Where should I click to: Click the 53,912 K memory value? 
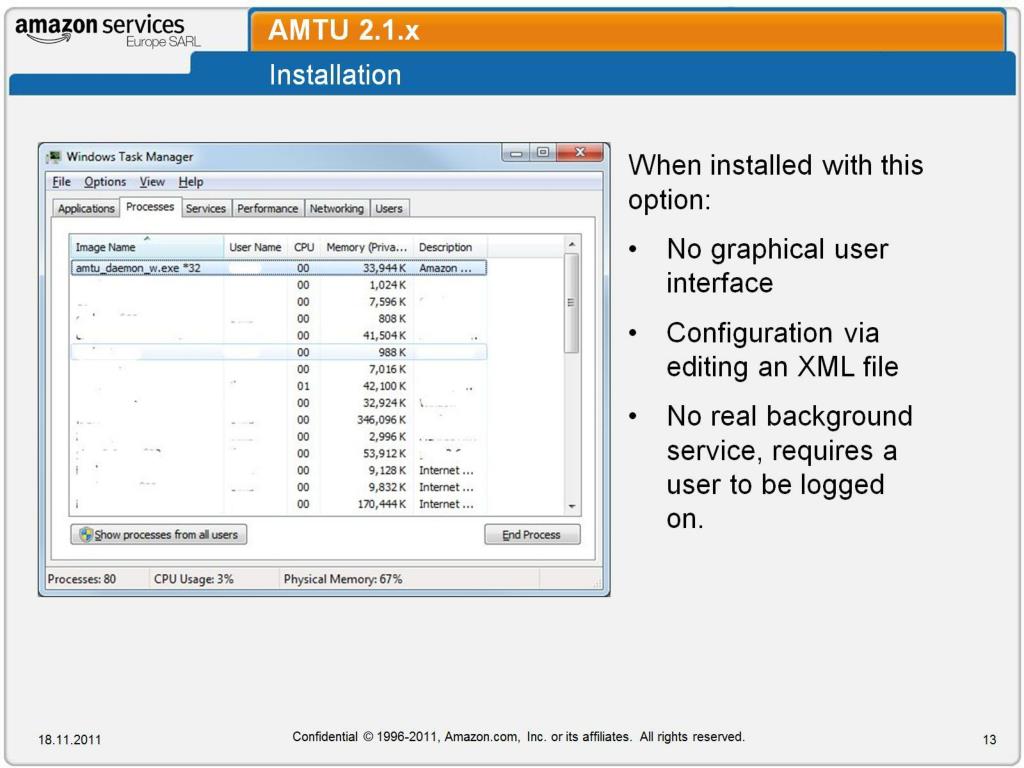pos(384,453)
